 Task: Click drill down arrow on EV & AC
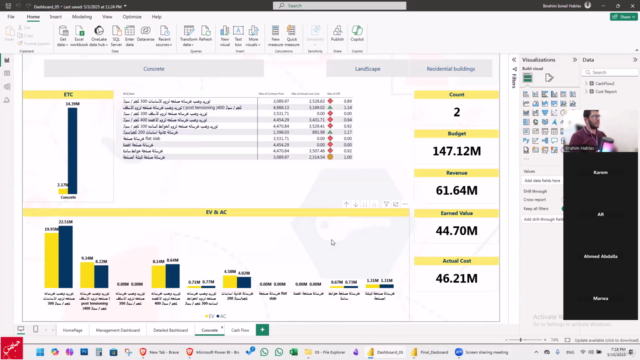click(356, 204)
